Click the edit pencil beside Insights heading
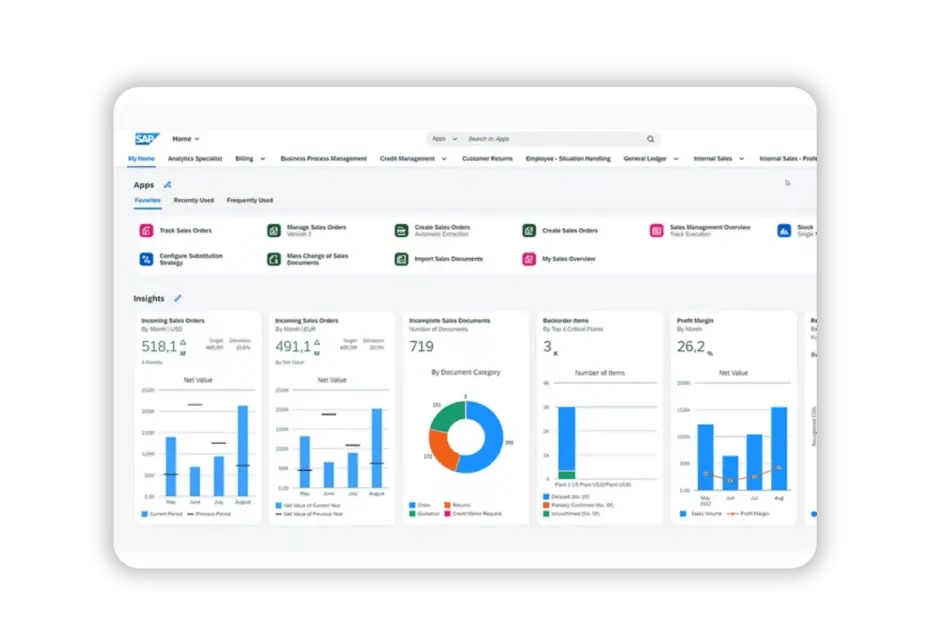The width and height of the screenshot is (936, 641). (x=178, y=298)
